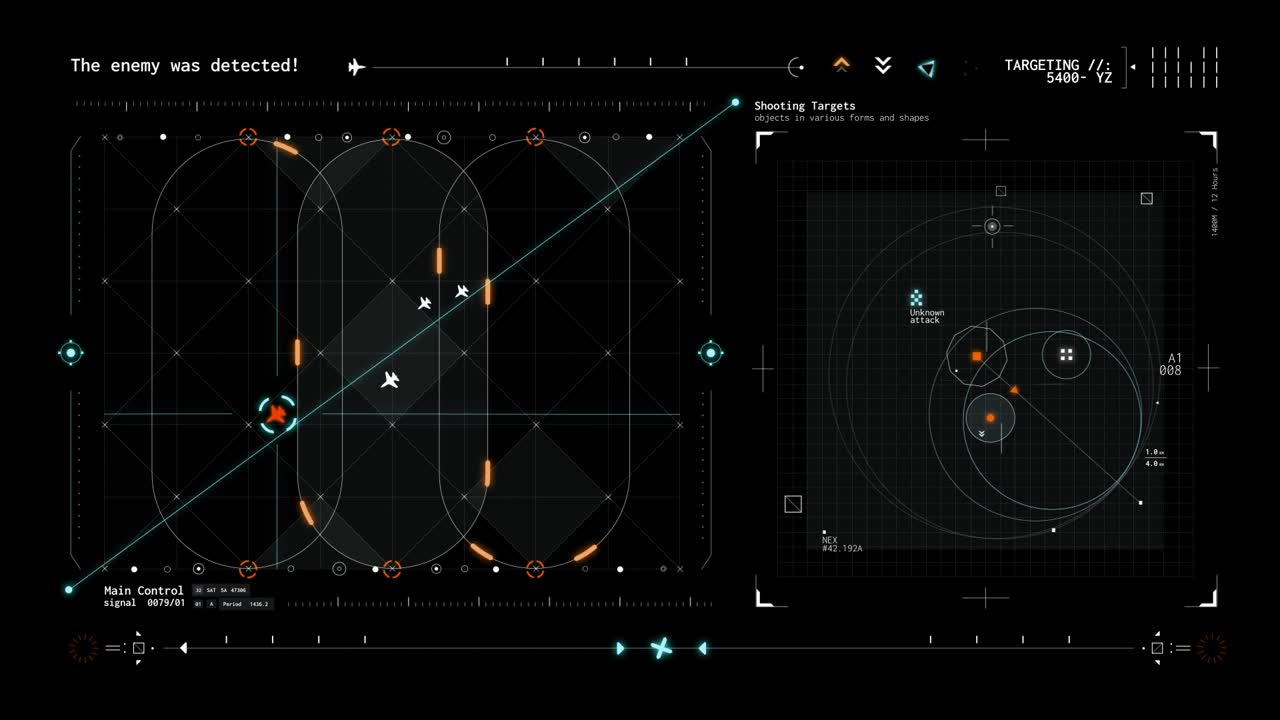Click the '1.0 / 4.0' scale readout

(x=1154, y=458)
